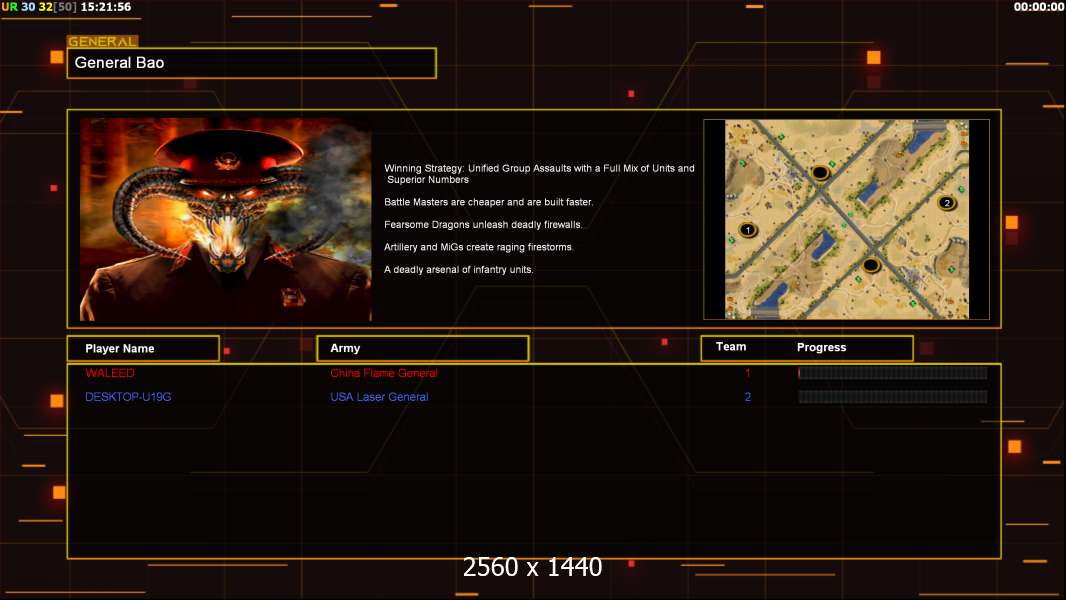The height and width of the screenshot is (600, 1066).
Task: Click the Army column header
Action: point(345,348)
